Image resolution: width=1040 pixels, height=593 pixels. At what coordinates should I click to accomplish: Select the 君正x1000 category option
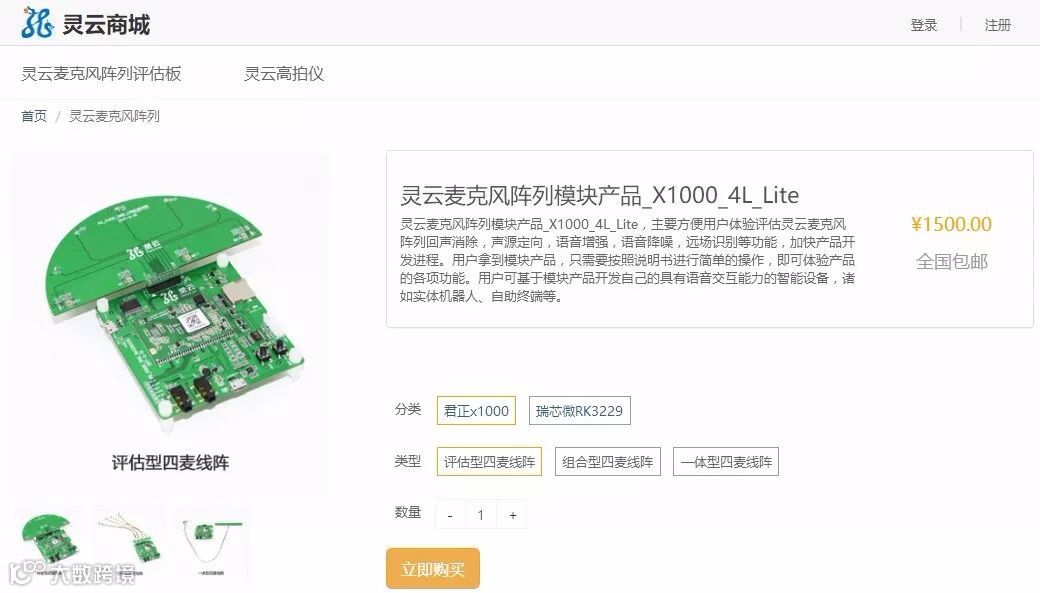(476, 411)
